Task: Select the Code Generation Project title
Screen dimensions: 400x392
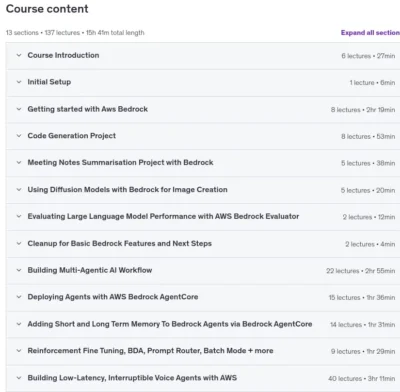Action: (x=72, y=136)
